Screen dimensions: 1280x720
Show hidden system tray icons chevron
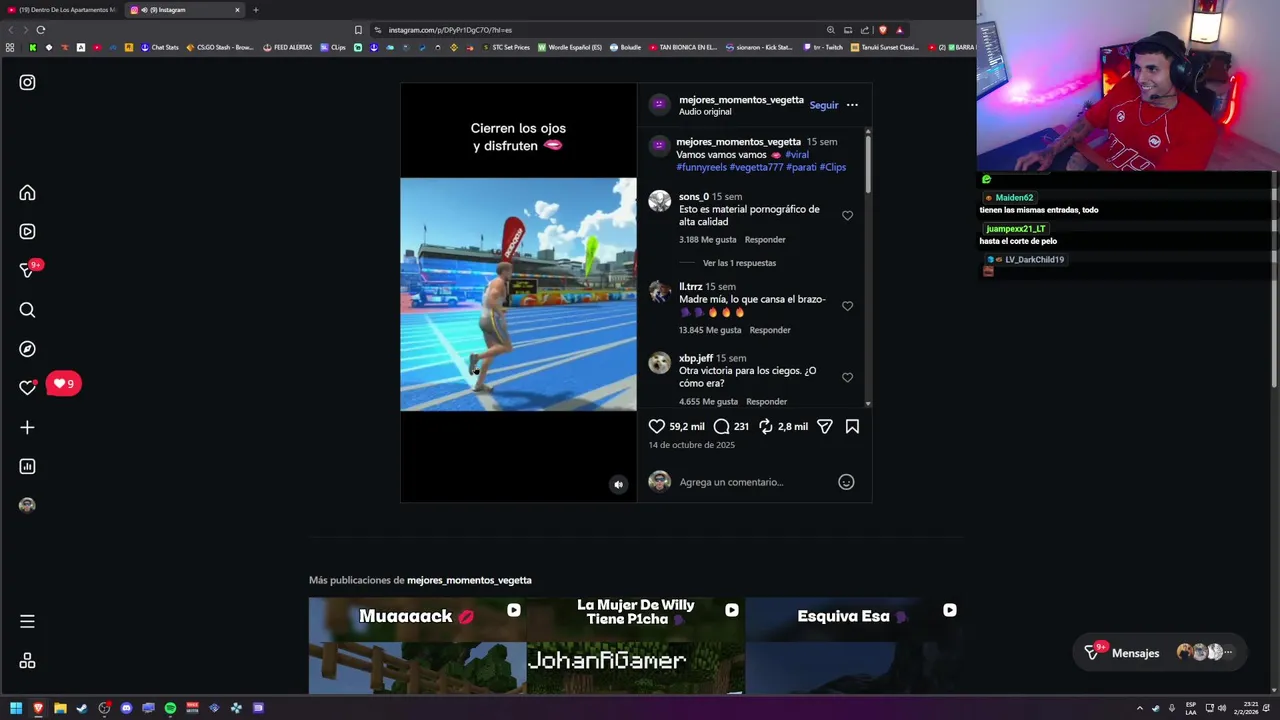tap(1139, 708)
